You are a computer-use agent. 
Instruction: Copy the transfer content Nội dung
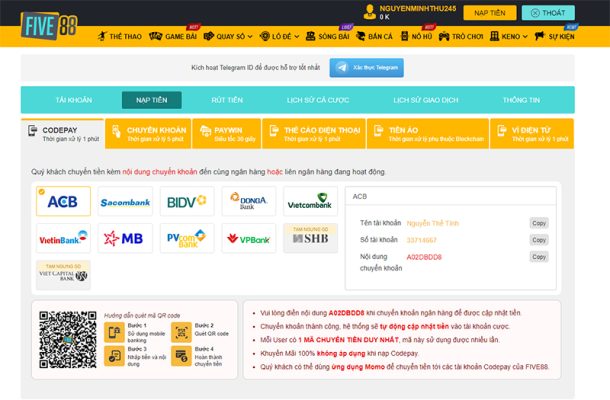pyautogui.click(x=539, y=257)
